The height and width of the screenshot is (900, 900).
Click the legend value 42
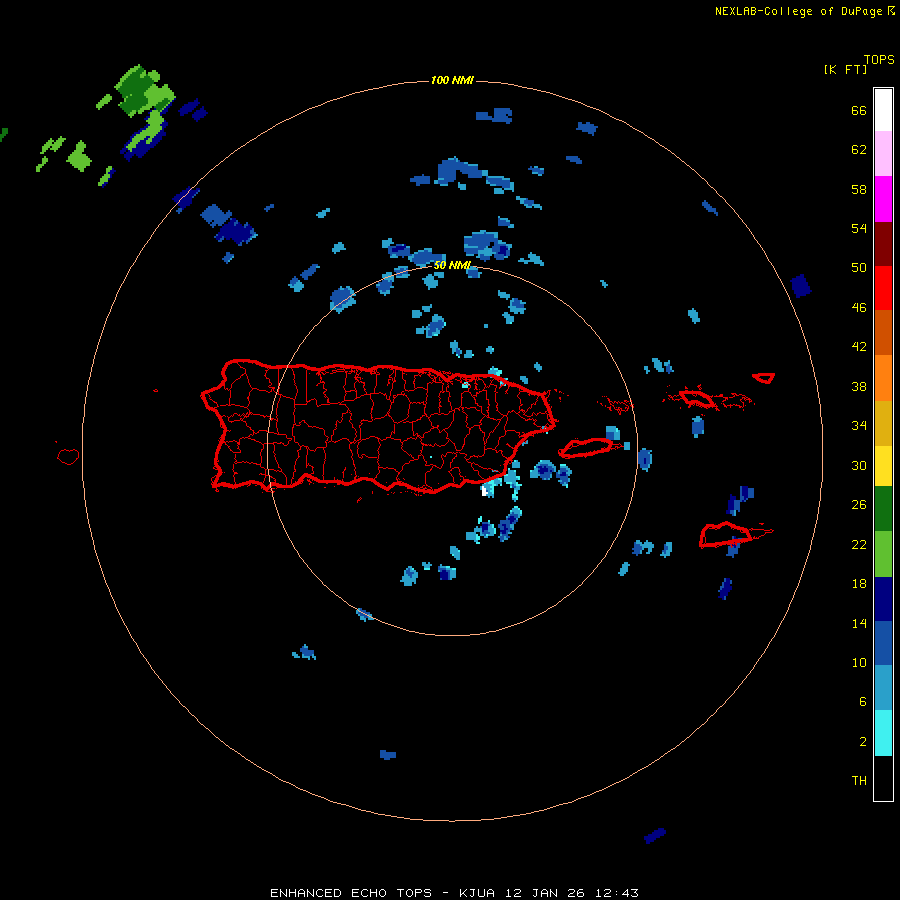859,347
